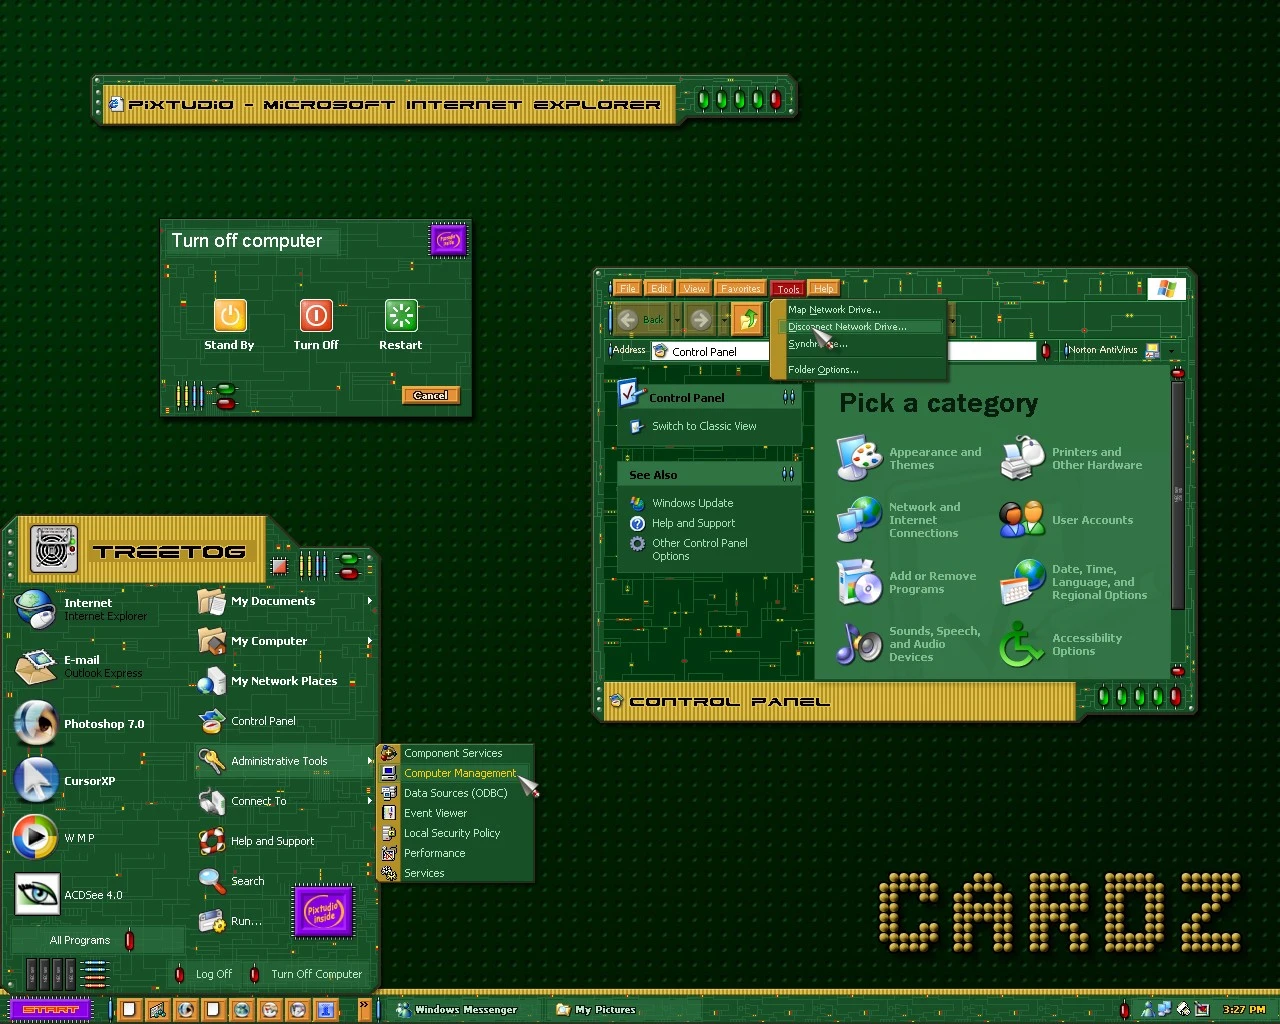Screen dimensions: 1280x1024
Task: Open Date, Time, Language, Regional Options
Action: point(1074,582)
